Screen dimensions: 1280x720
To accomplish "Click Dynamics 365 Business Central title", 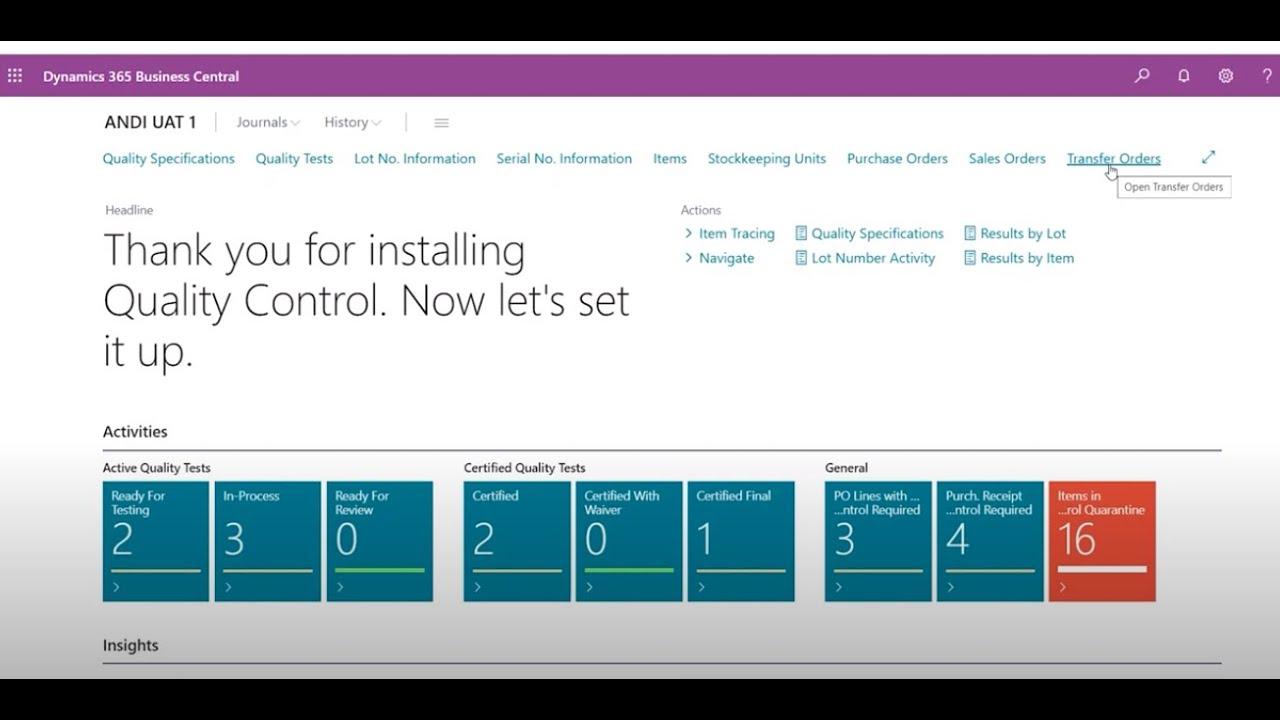I will tap(141, 76).
